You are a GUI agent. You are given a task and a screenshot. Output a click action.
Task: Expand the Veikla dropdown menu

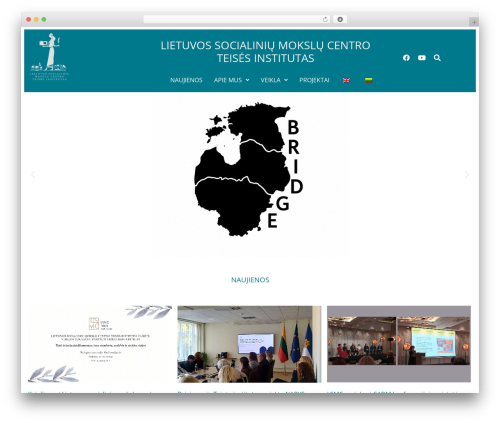[274, 80]
